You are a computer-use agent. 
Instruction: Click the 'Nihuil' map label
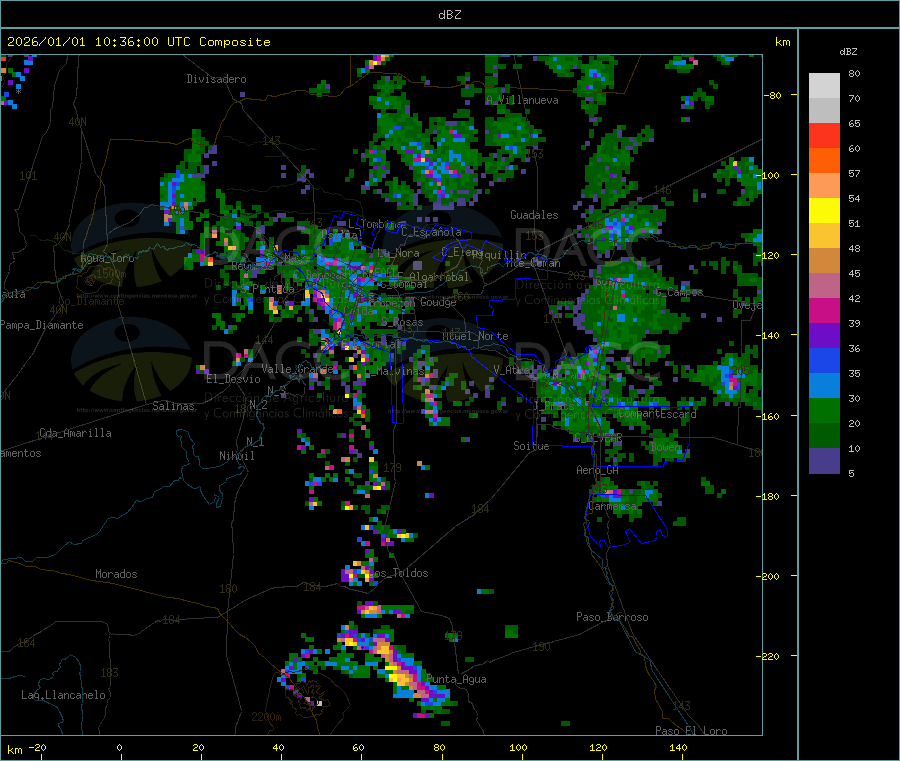point(236,456)
